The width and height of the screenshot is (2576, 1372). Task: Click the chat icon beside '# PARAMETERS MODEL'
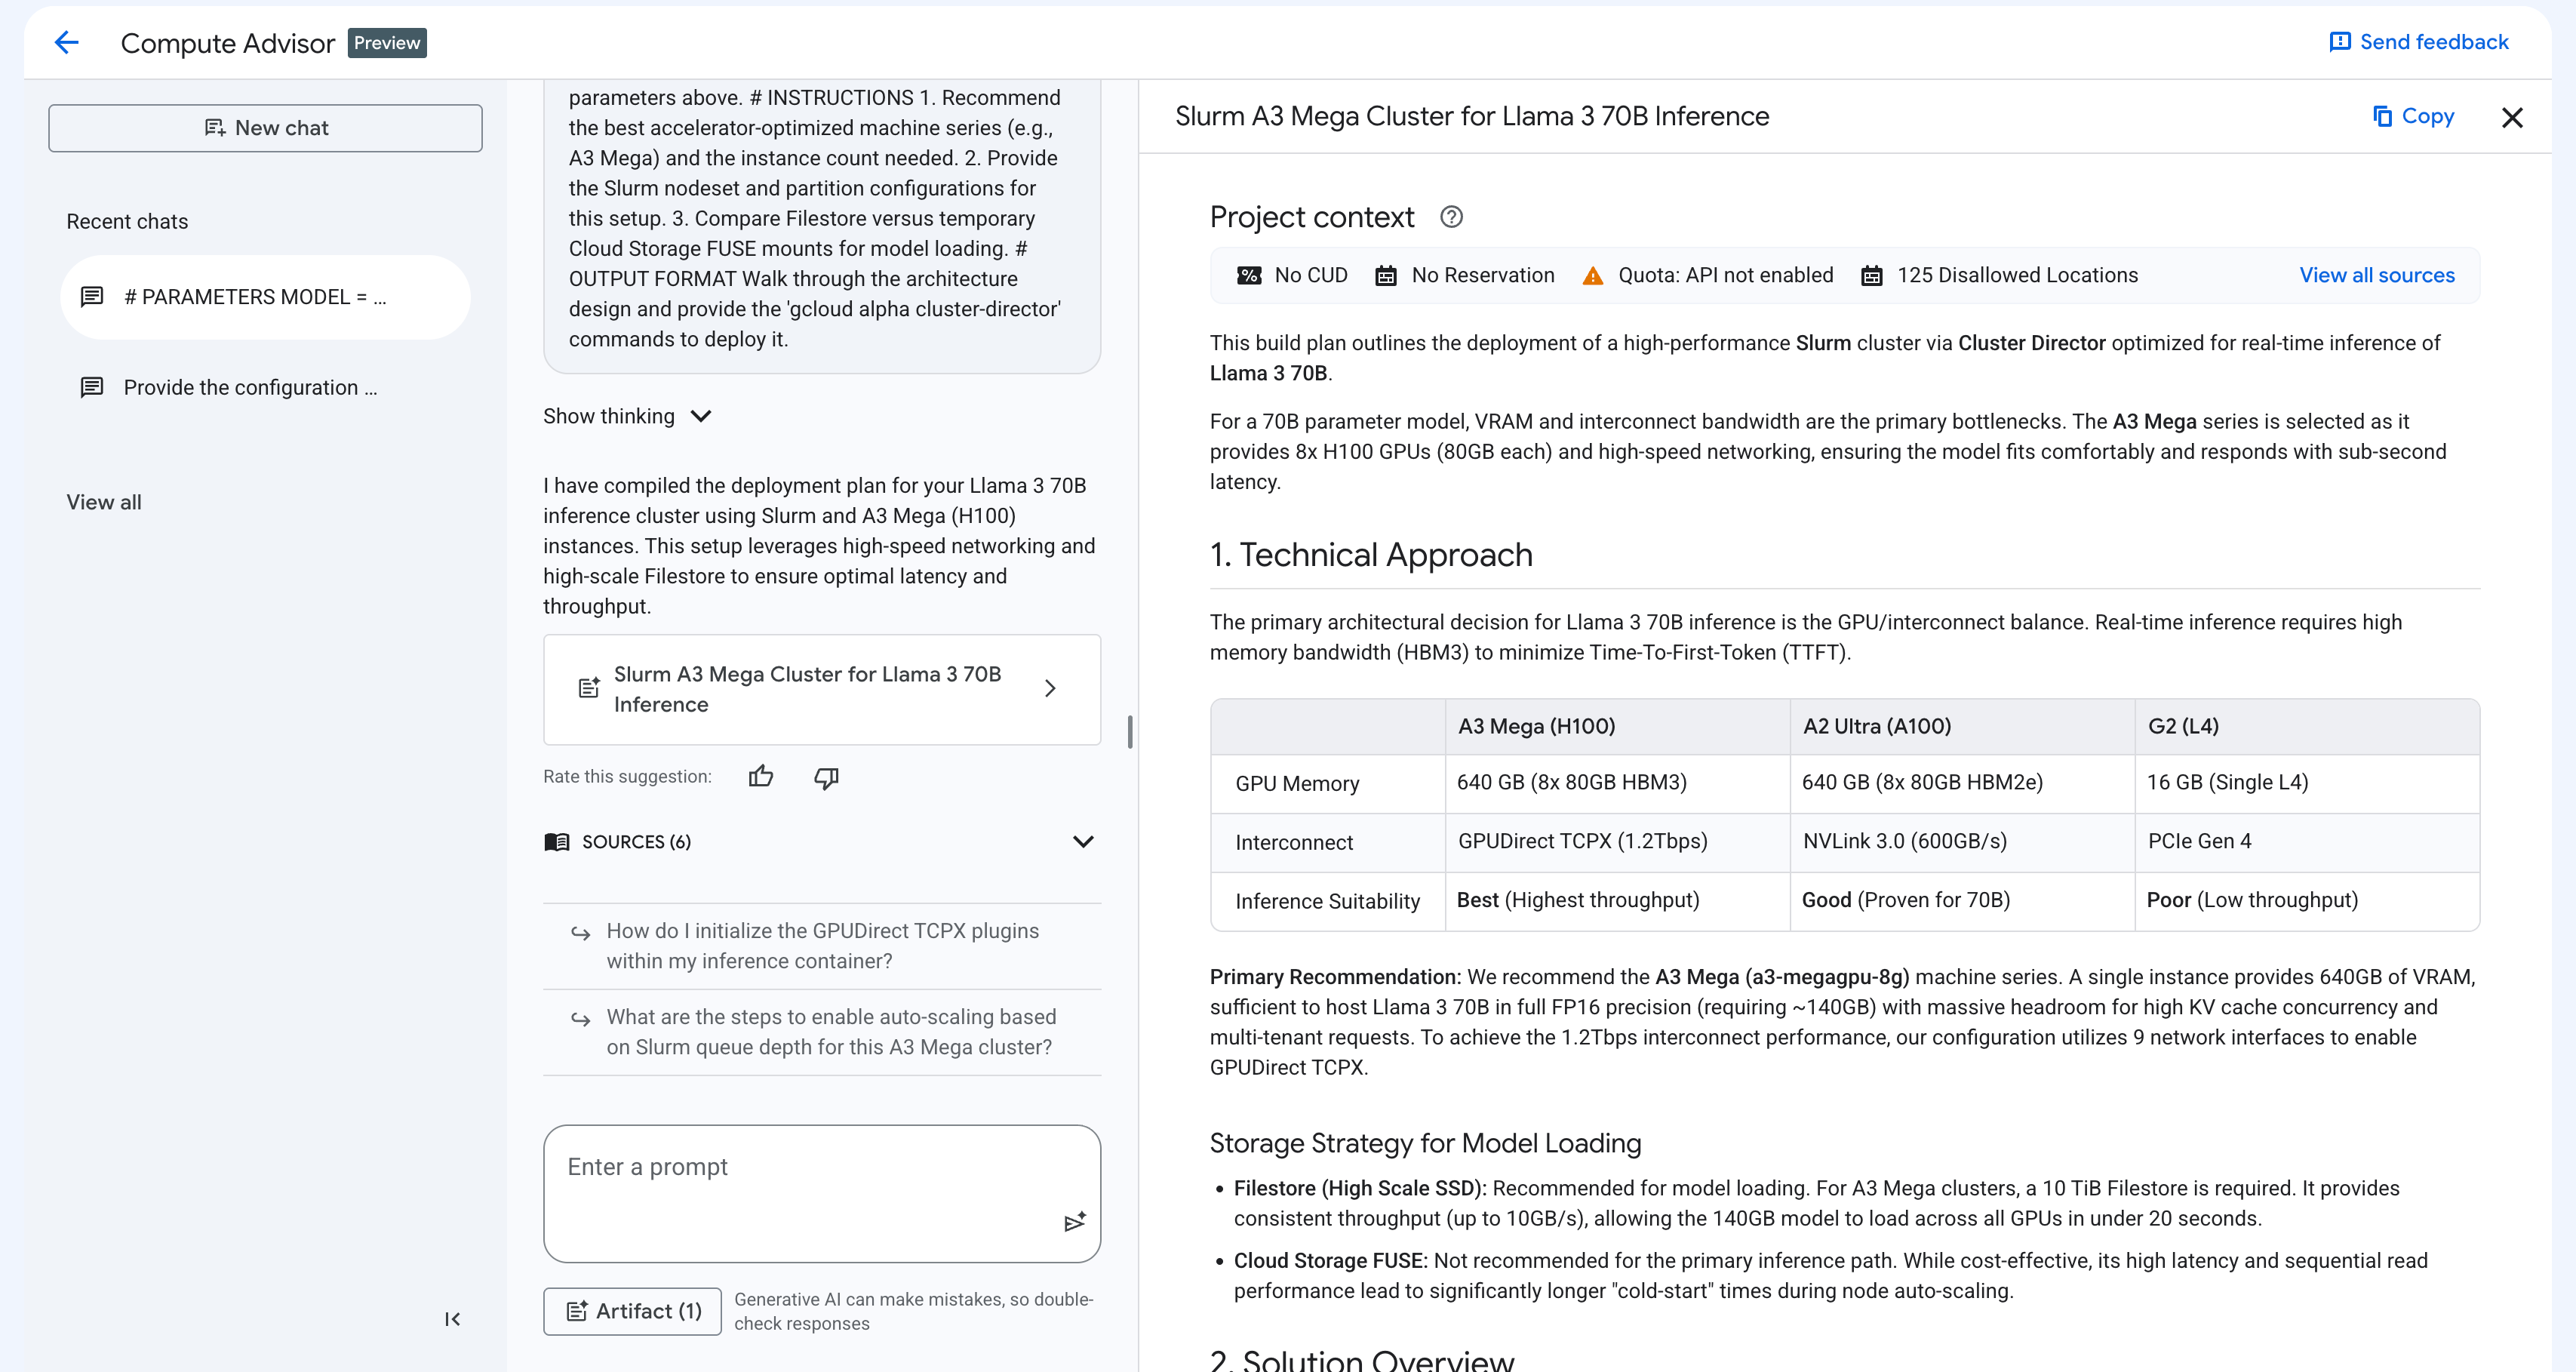pyautogui.click(x=92, y=297)
